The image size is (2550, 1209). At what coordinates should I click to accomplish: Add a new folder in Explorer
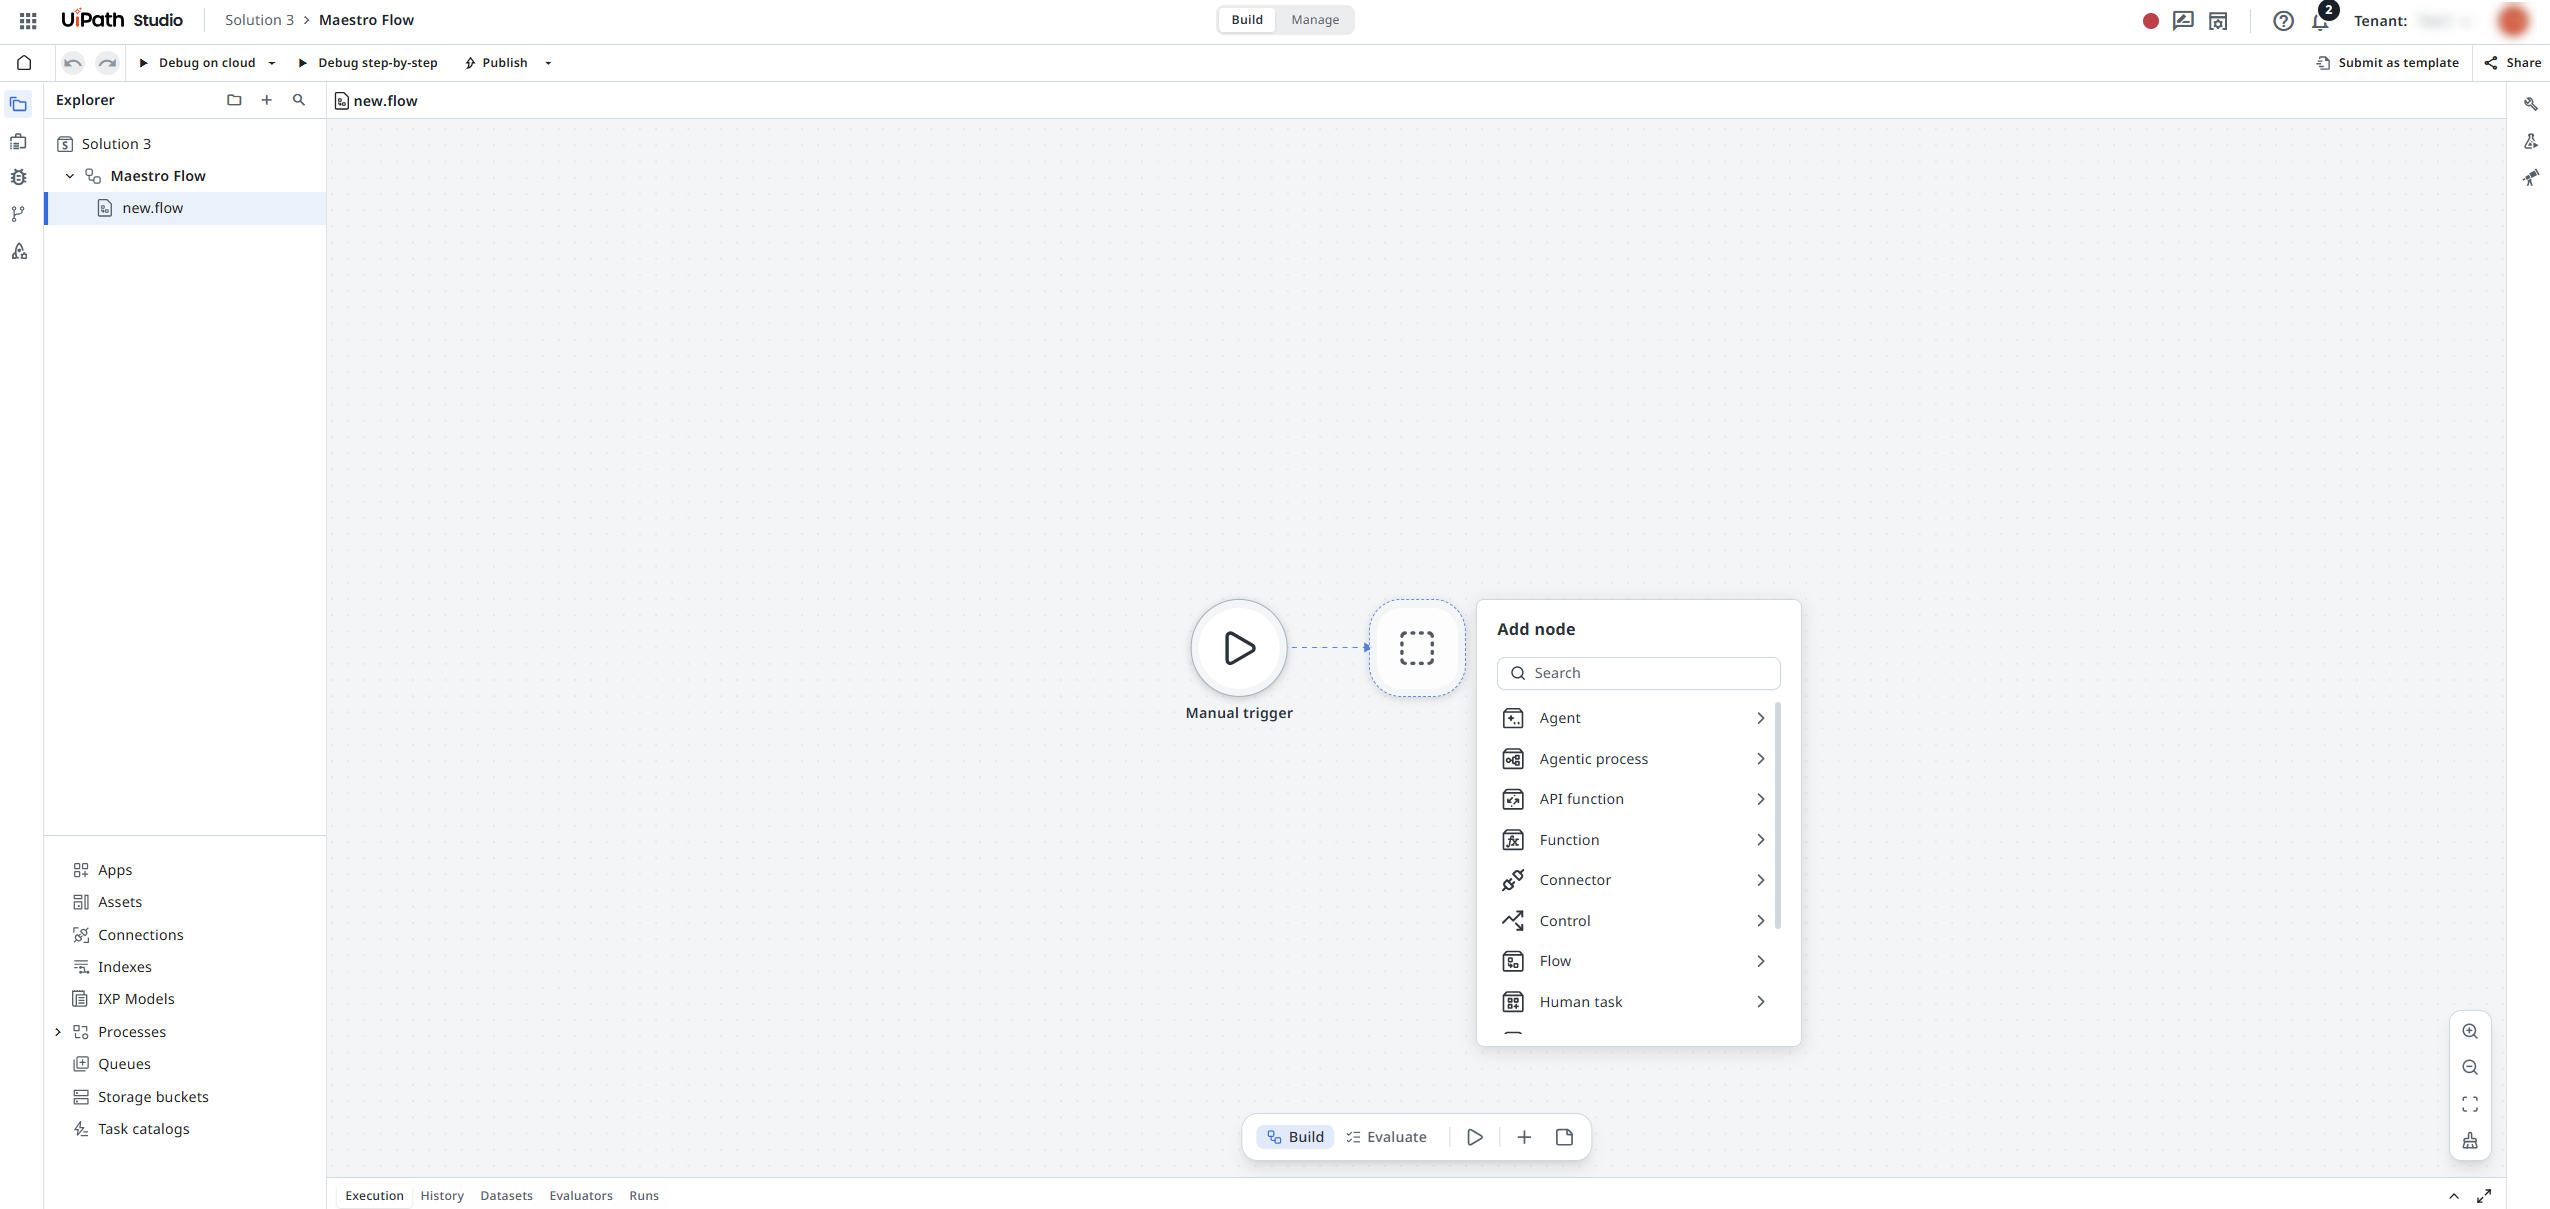coord(234,100)
